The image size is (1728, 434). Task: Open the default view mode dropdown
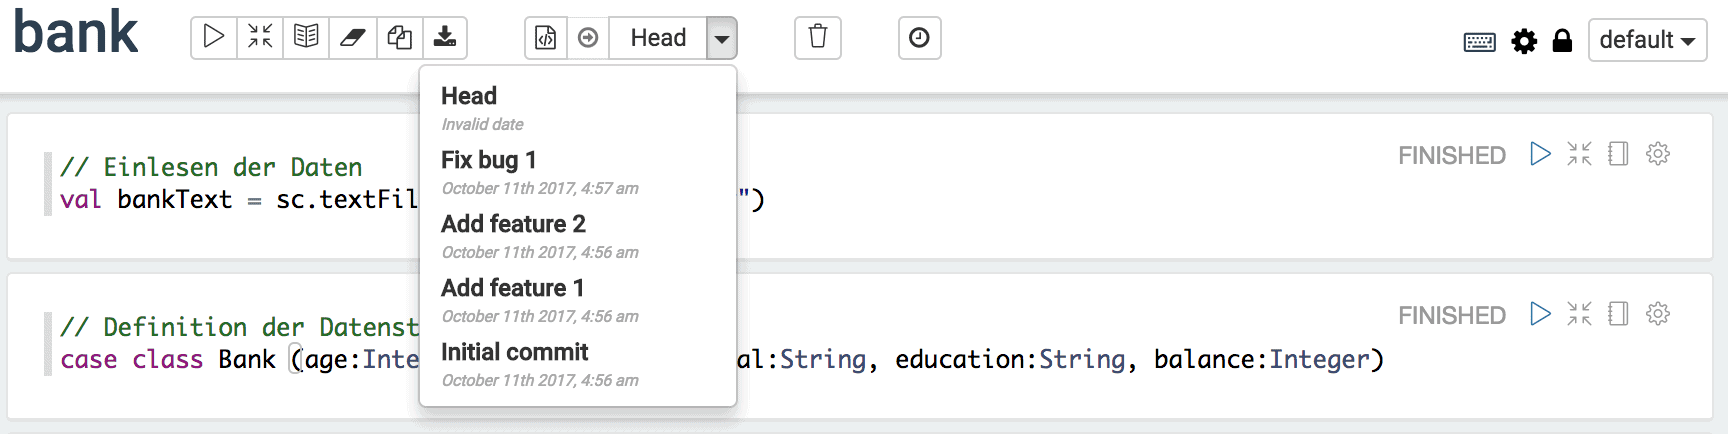click(1647, 40)
